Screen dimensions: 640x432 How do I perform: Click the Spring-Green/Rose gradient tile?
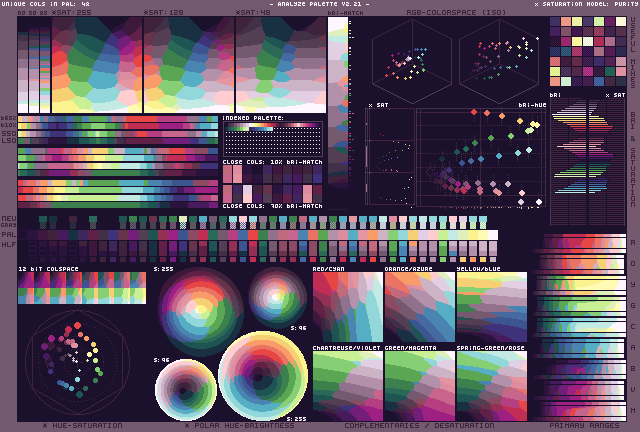click(x=491, y=385)
